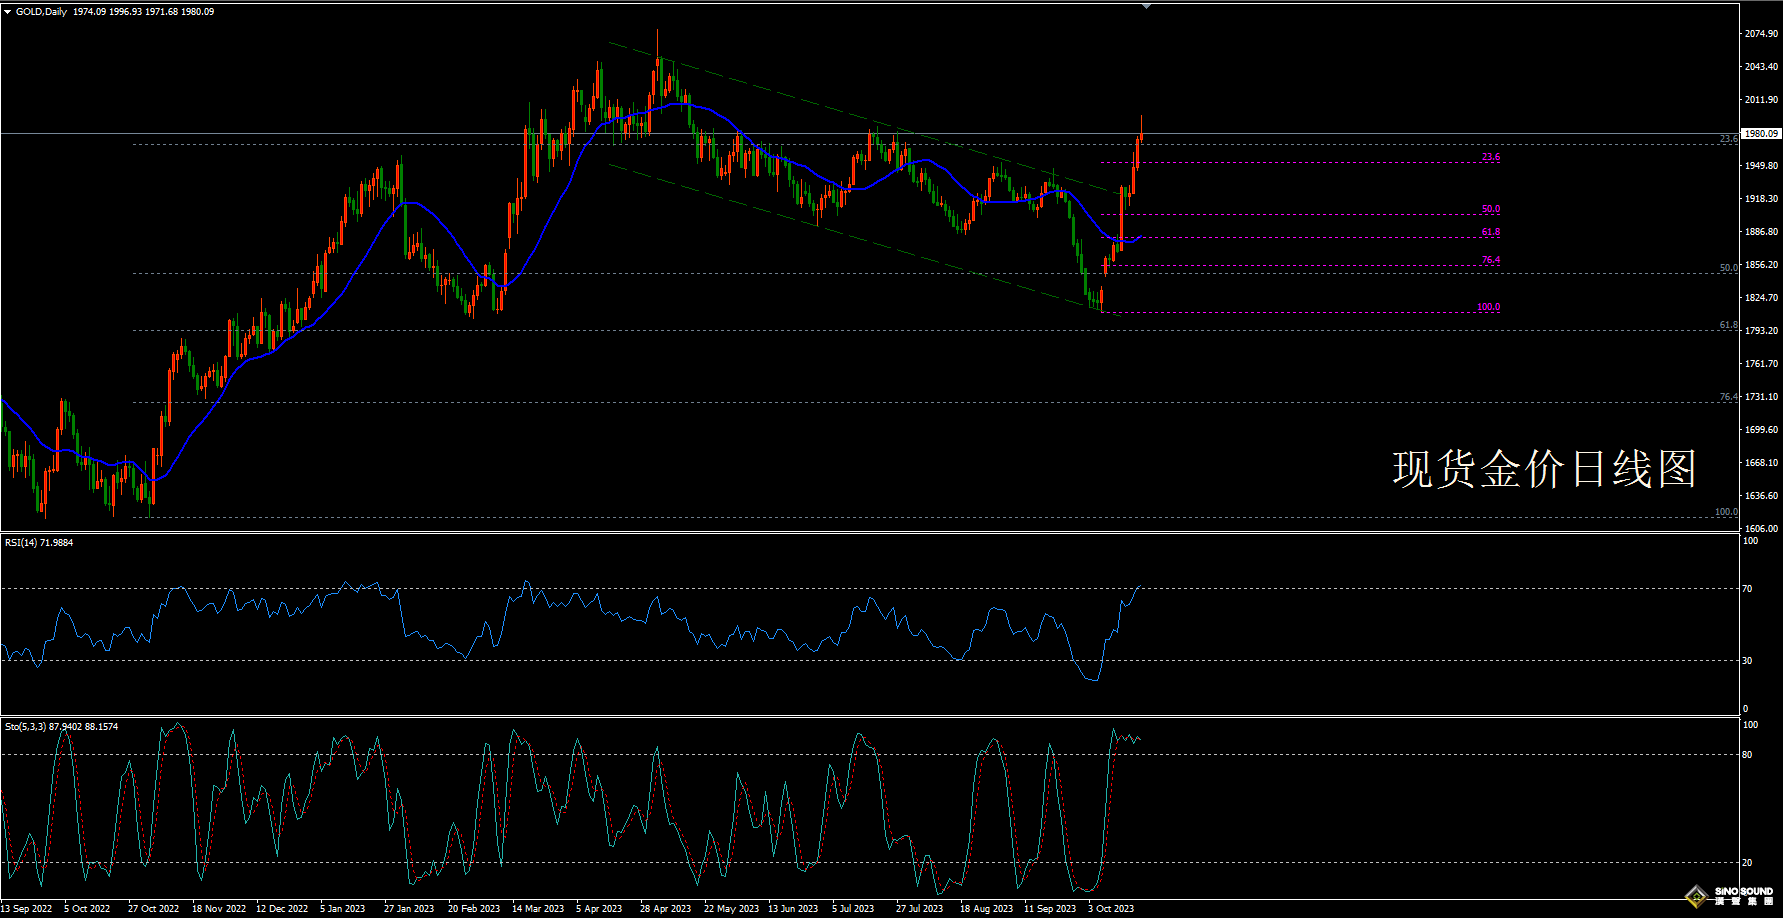
Task: Click the 3 Oct 2023 date on time axis
Action: [x=1111, y=909]
